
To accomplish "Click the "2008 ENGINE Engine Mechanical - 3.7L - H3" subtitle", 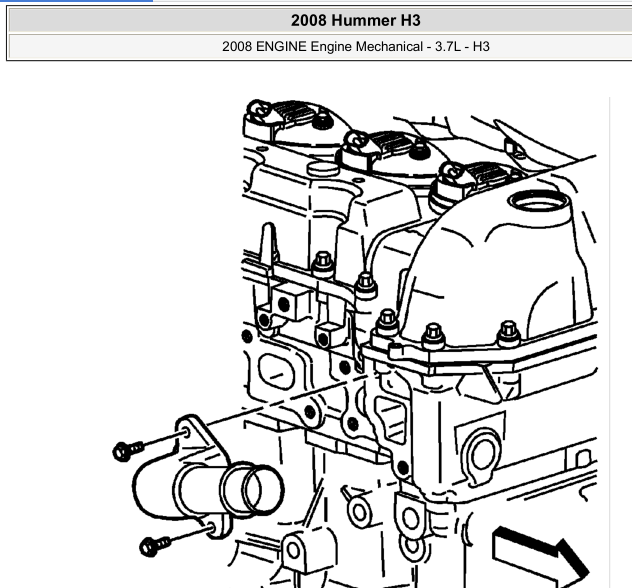I will pos(356,46).
